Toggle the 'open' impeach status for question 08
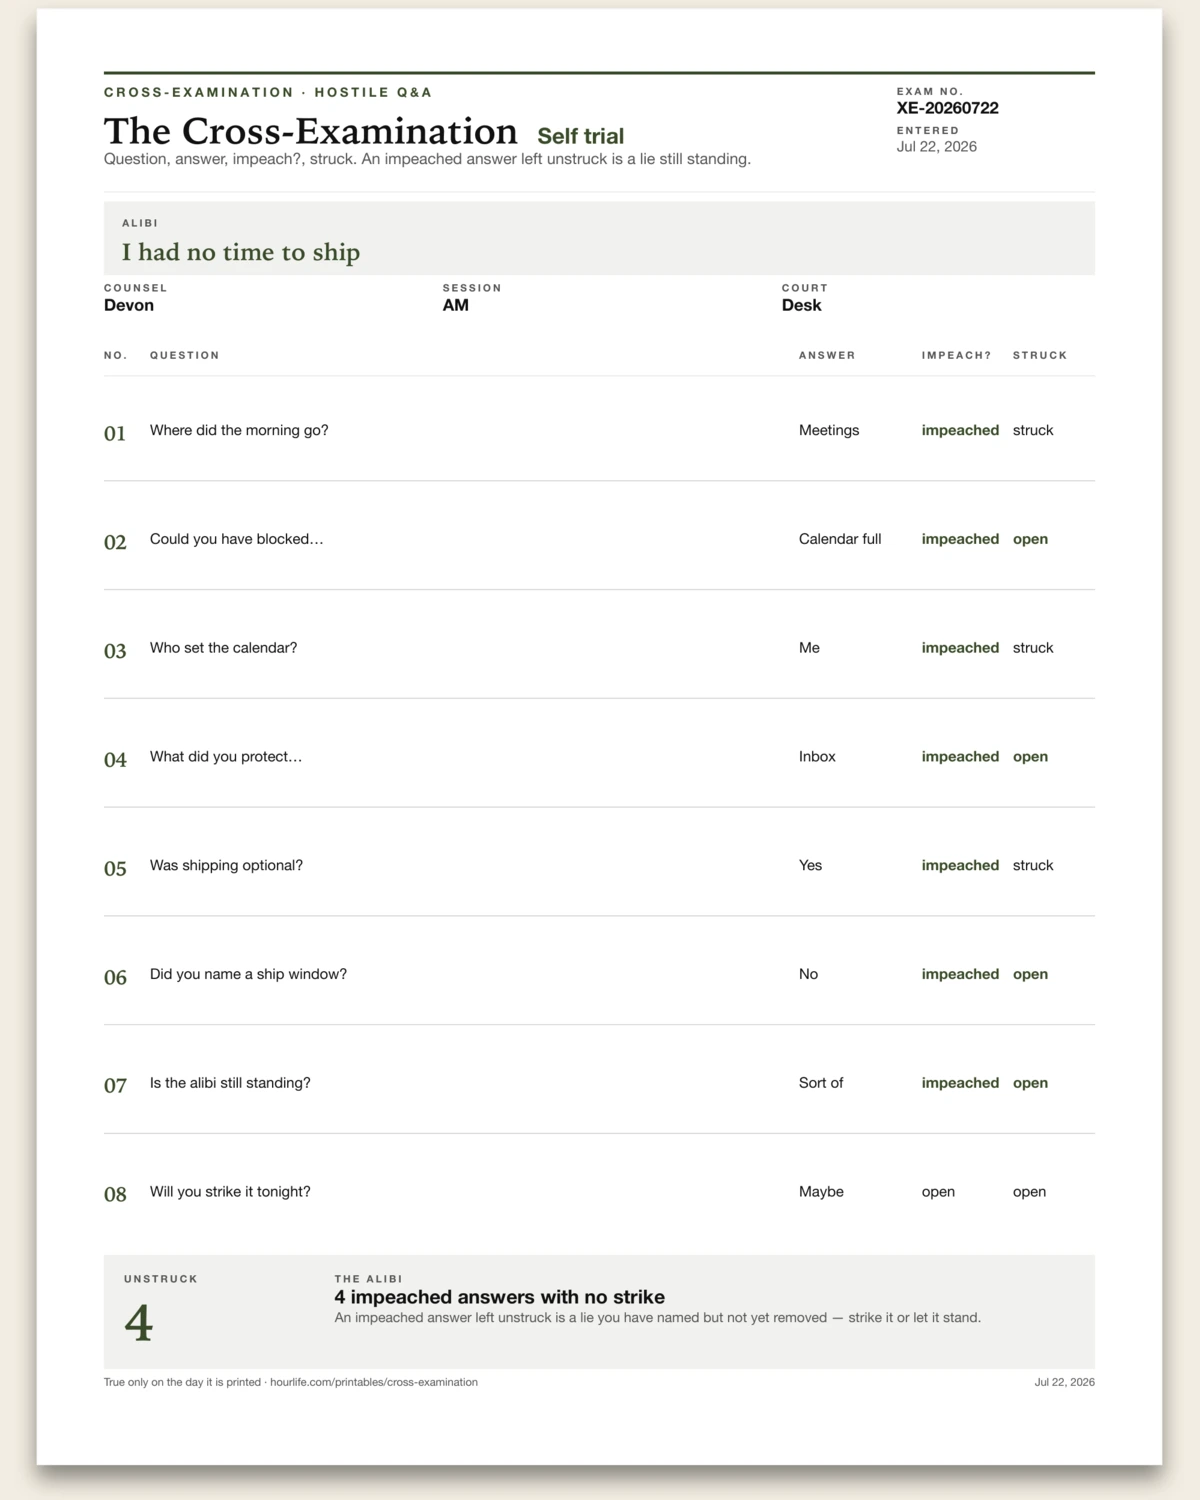 (x=938, y=1192)
